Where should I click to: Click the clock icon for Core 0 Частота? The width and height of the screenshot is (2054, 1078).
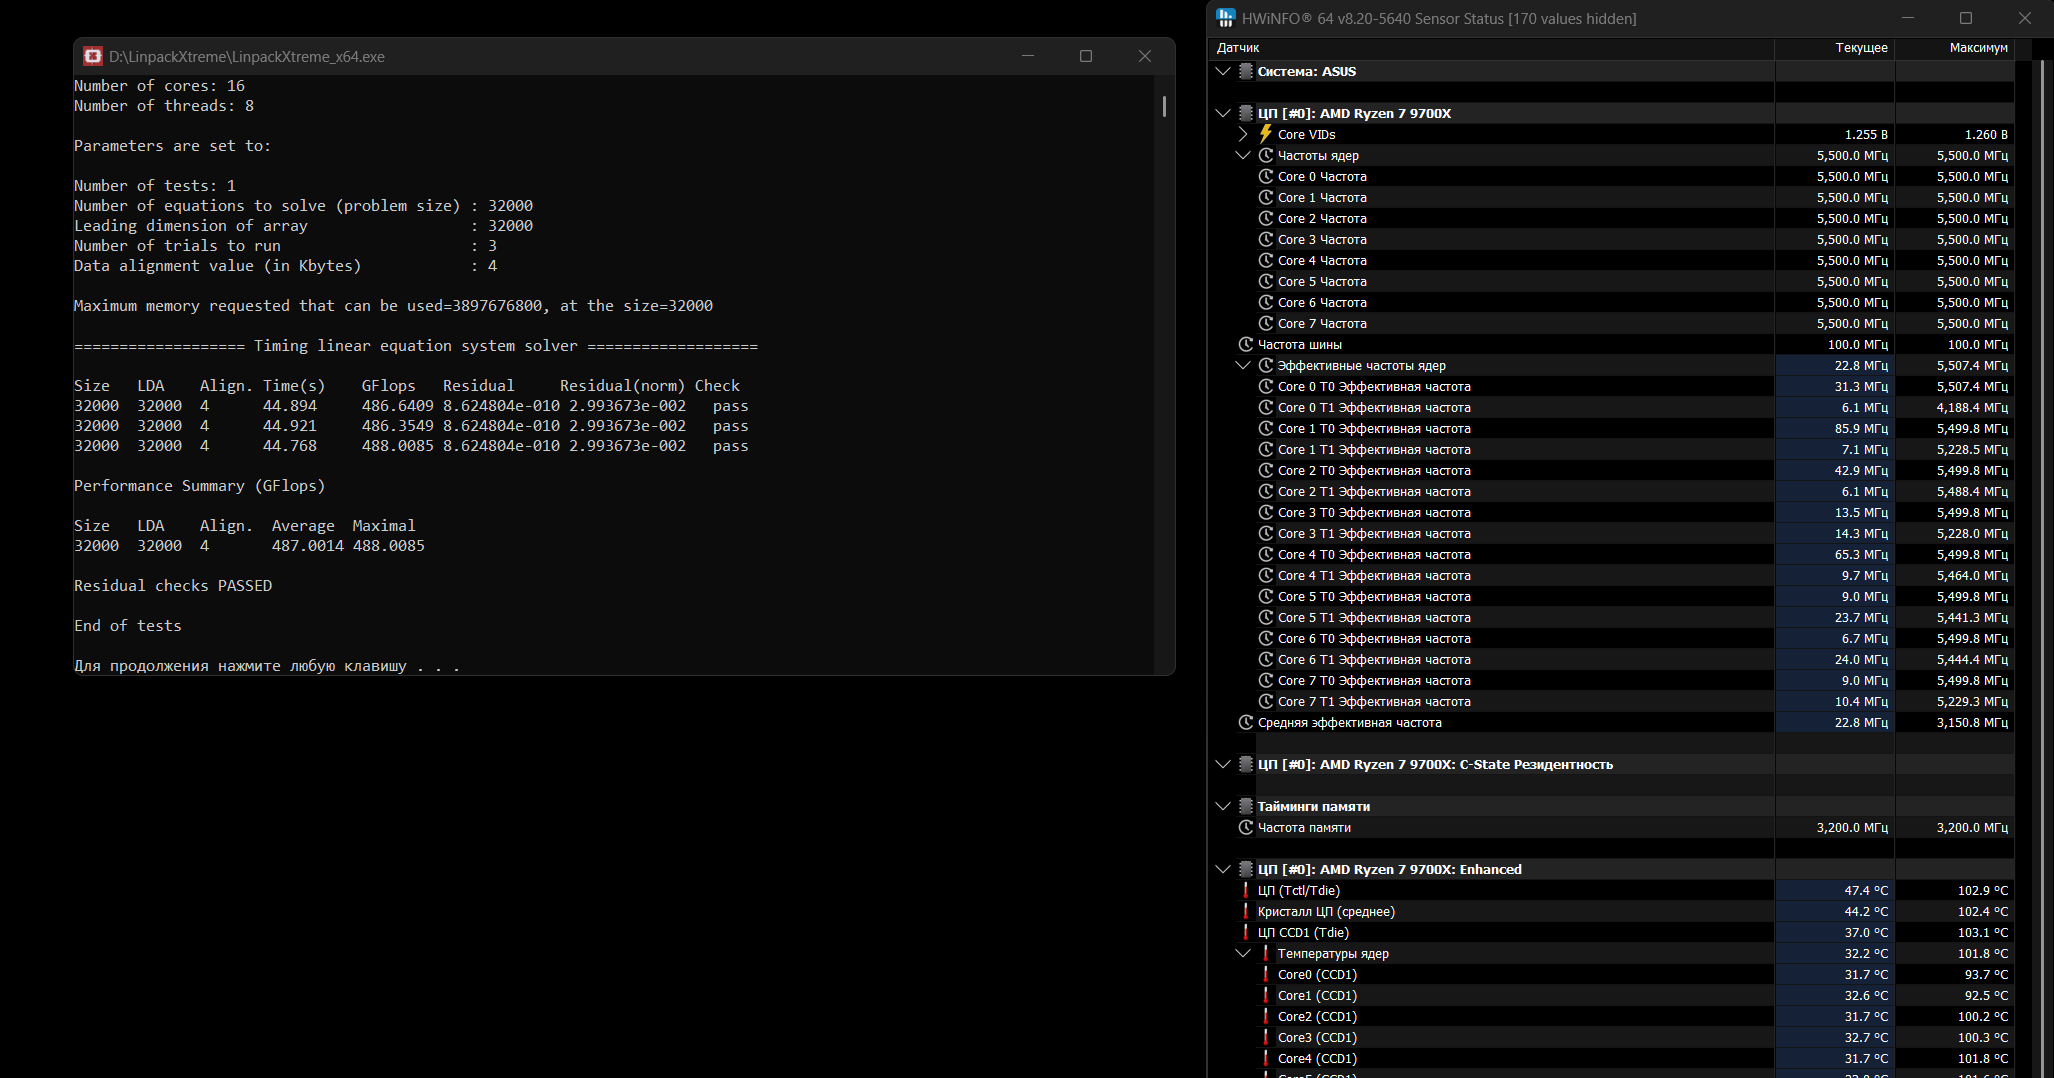click(x=1266, y=176)
